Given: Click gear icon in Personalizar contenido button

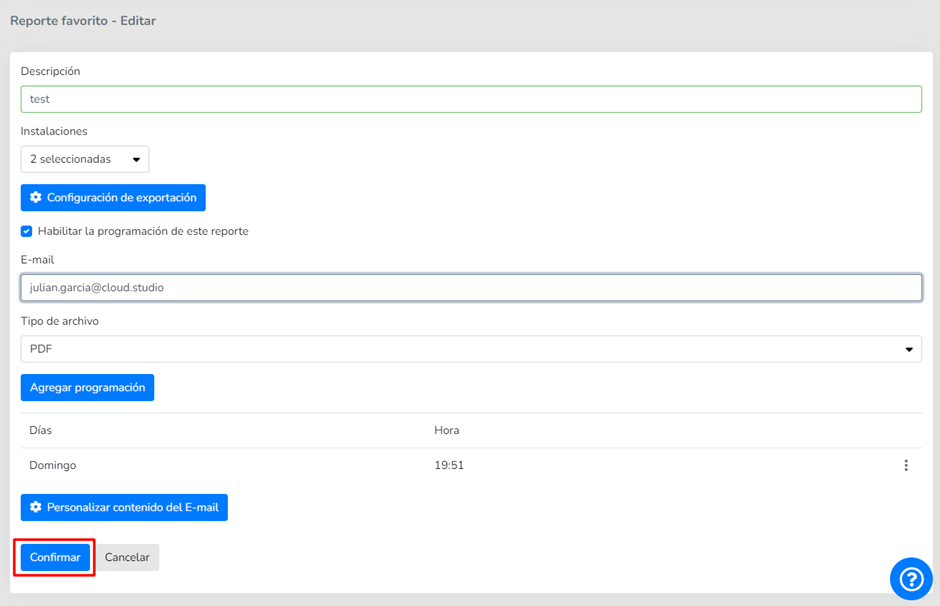Looking at the screenshot, I should point(36,508).
